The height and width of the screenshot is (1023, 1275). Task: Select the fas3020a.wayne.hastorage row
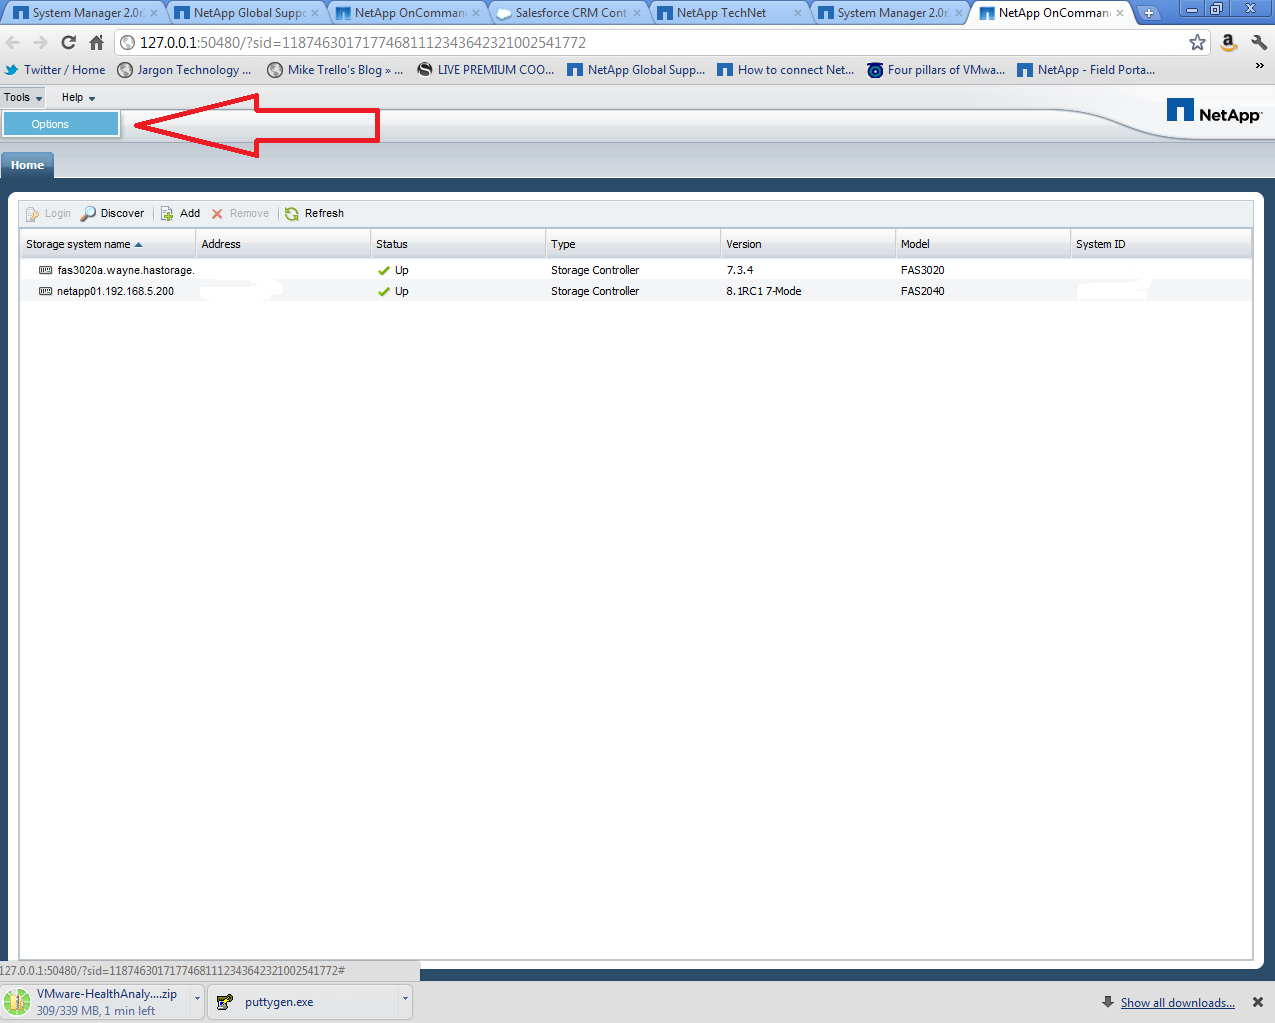click(x=636, y=270)
